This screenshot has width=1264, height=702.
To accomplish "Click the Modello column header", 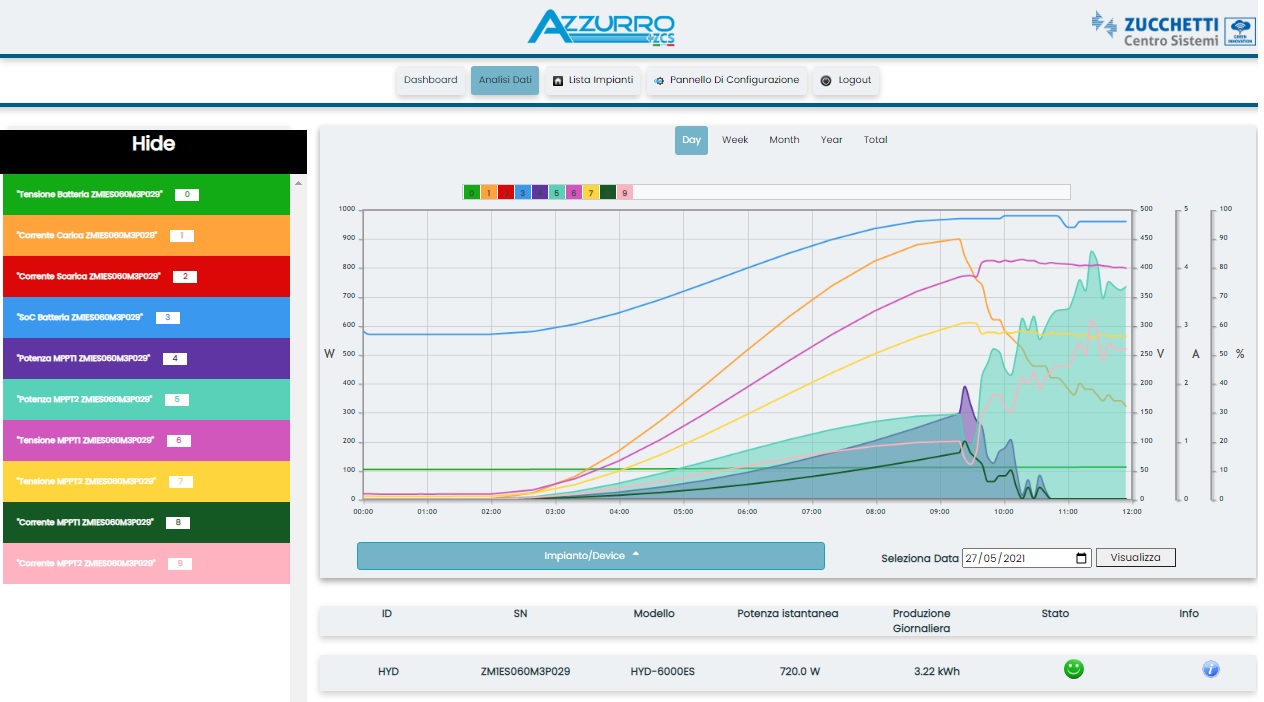I will 654,614.
